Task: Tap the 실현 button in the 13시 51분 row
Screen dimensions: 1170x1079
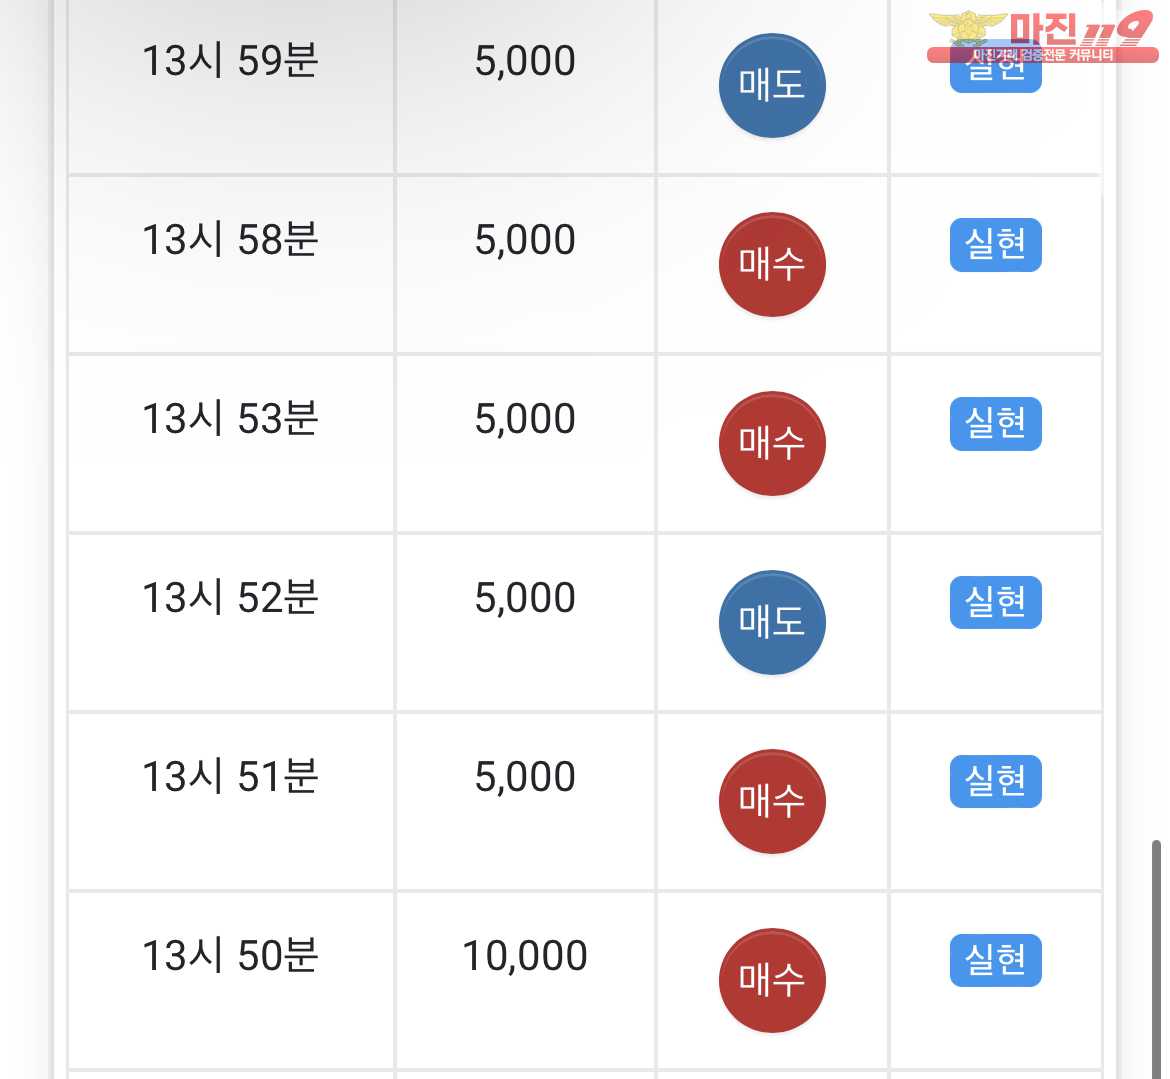Action: (x=995, y=781)
